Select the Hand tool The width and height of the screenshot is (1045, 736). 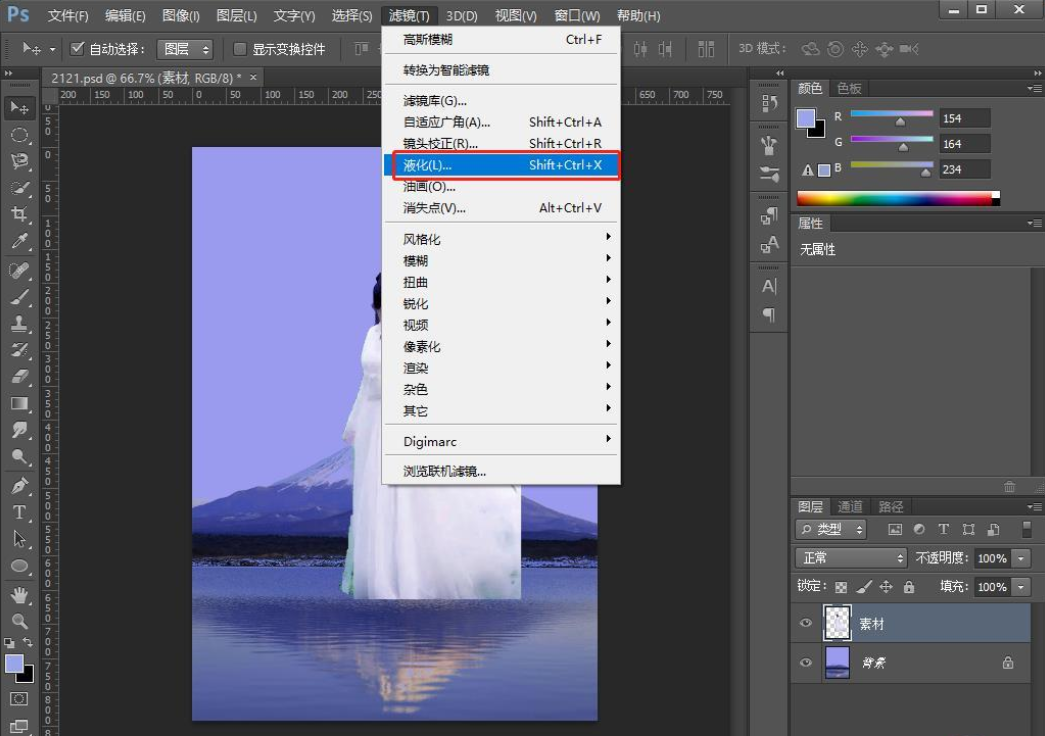(19, 595)
